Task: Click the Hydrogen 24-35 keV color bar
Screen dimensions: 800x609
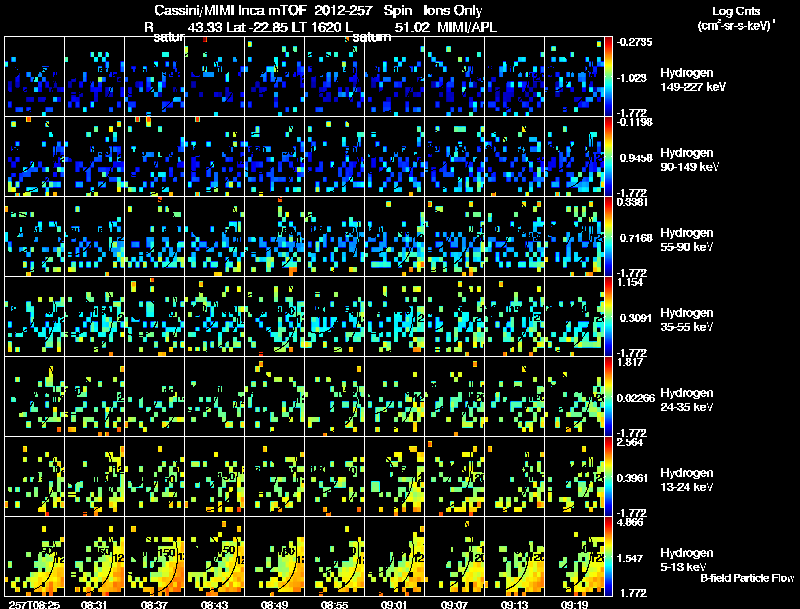Action: coord(608,397)
